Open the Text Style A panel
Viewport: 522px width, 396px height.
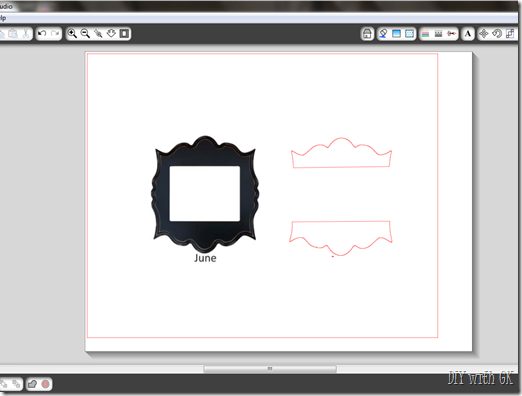(x=468, y=34)
